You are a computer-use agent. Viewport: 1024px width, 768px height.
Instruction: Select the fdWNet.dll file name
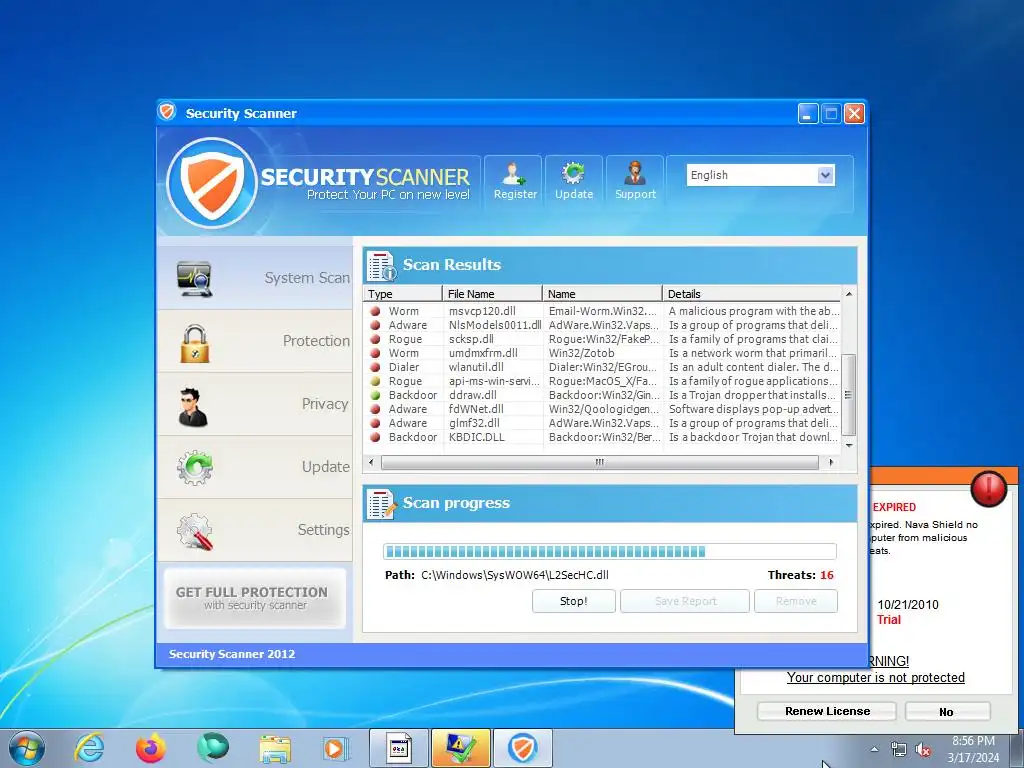[476, 409]
